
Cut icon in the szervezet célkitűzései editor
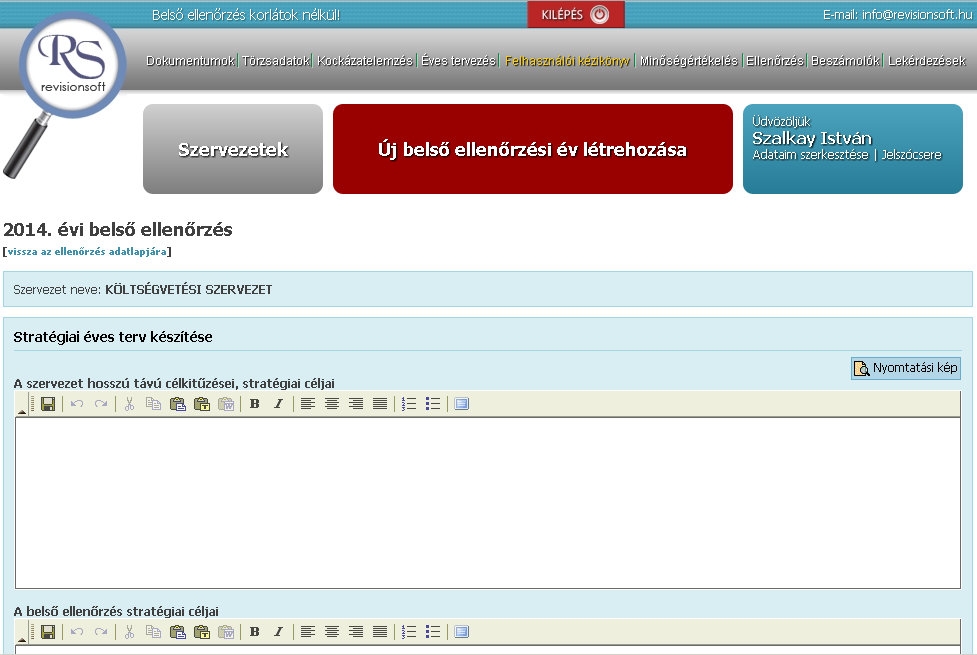(x=130, y=404)
